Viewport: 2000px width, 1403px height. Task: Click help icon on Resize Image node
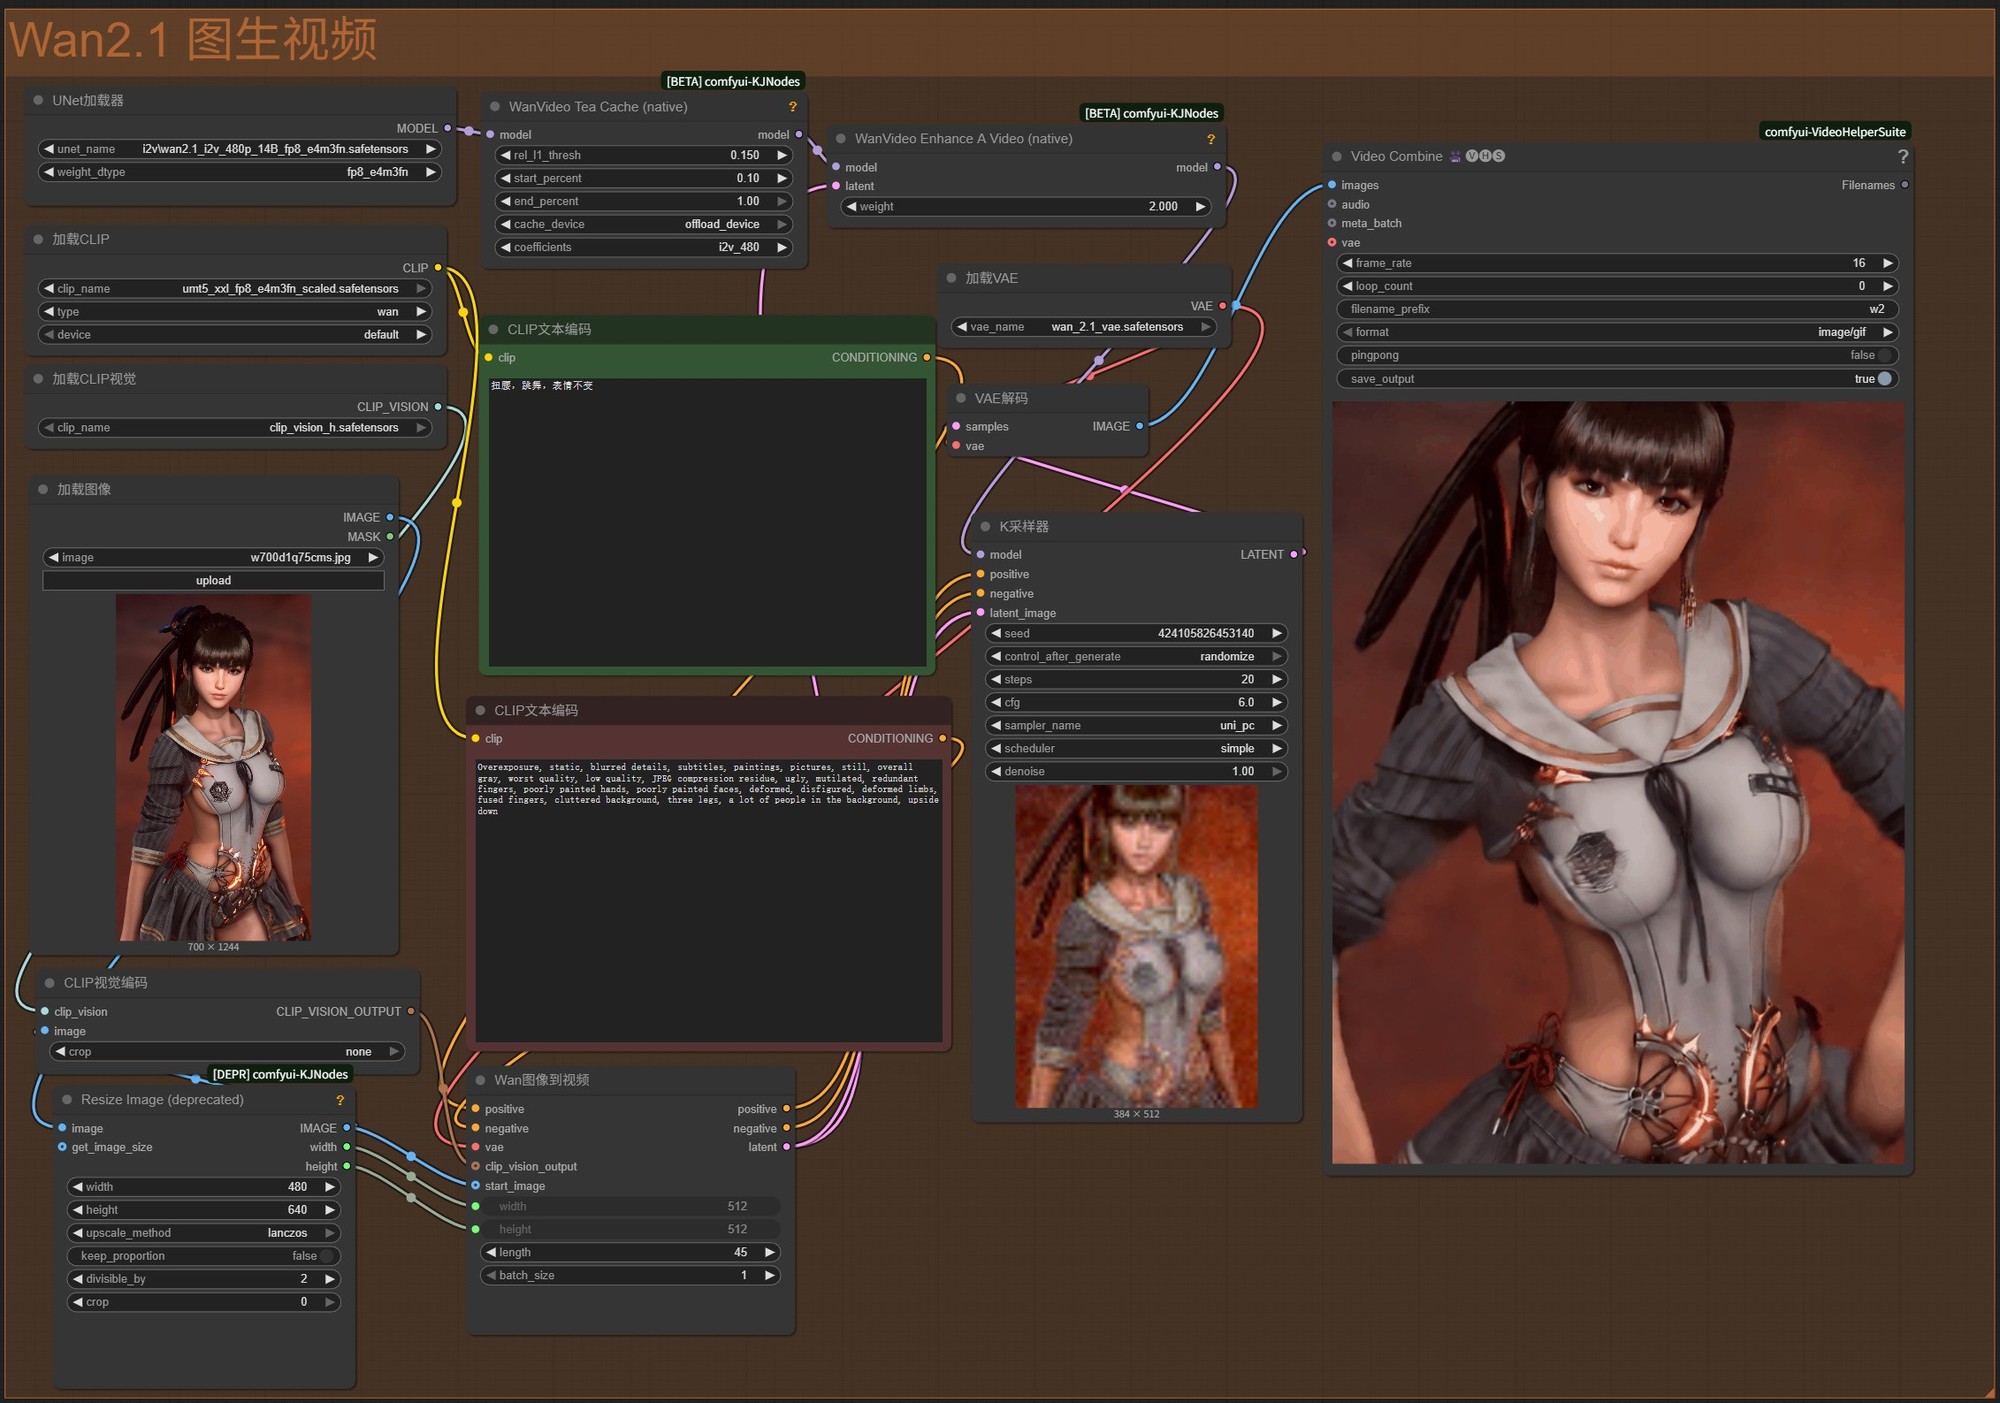(340, 1100)
